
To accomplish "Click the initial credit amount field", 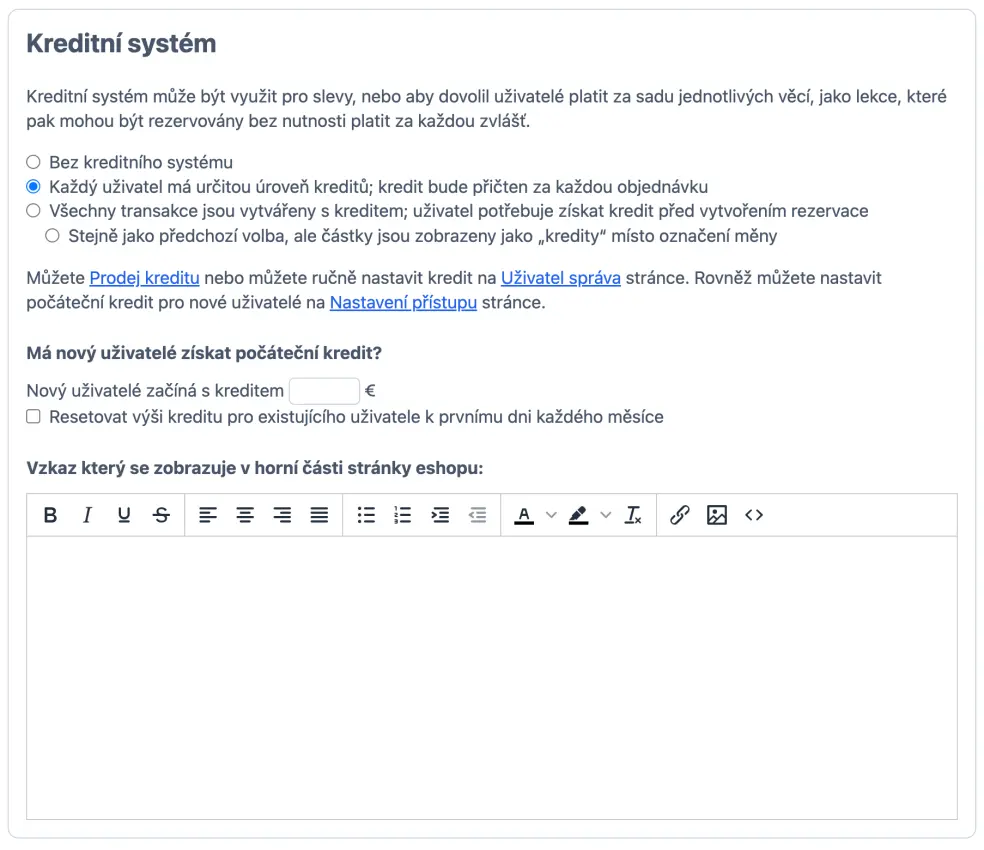I will pos(324,392).
